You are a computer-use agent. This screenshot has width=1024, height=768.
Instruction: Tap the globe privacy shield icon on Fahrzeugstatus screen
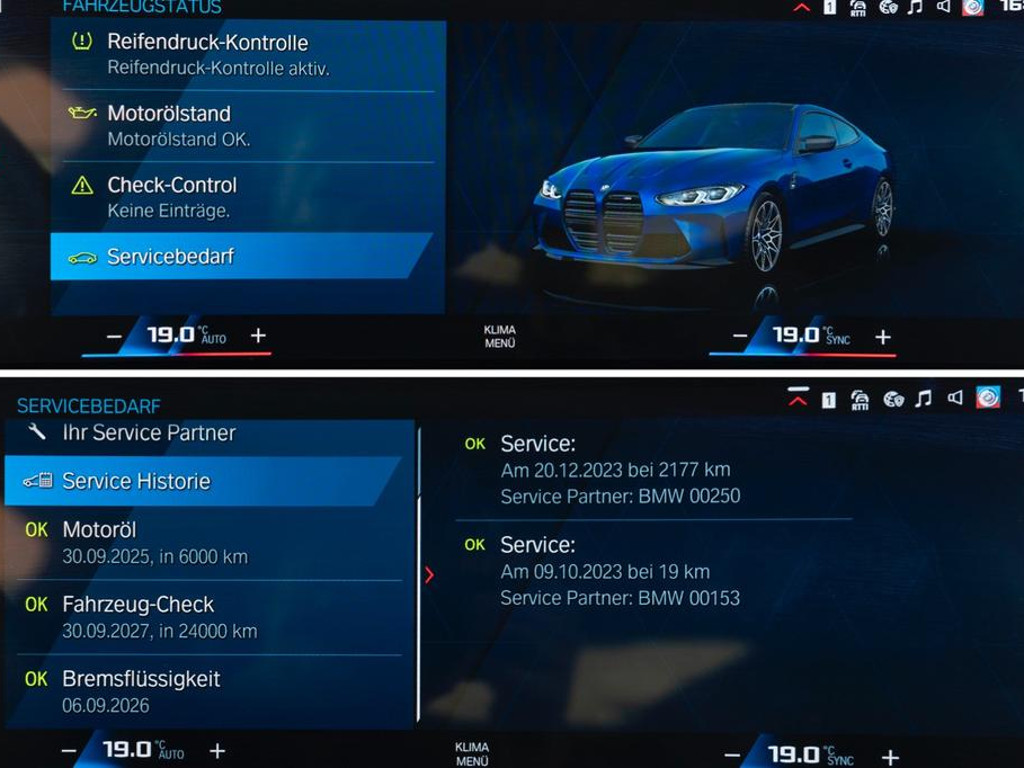point(888,8)
